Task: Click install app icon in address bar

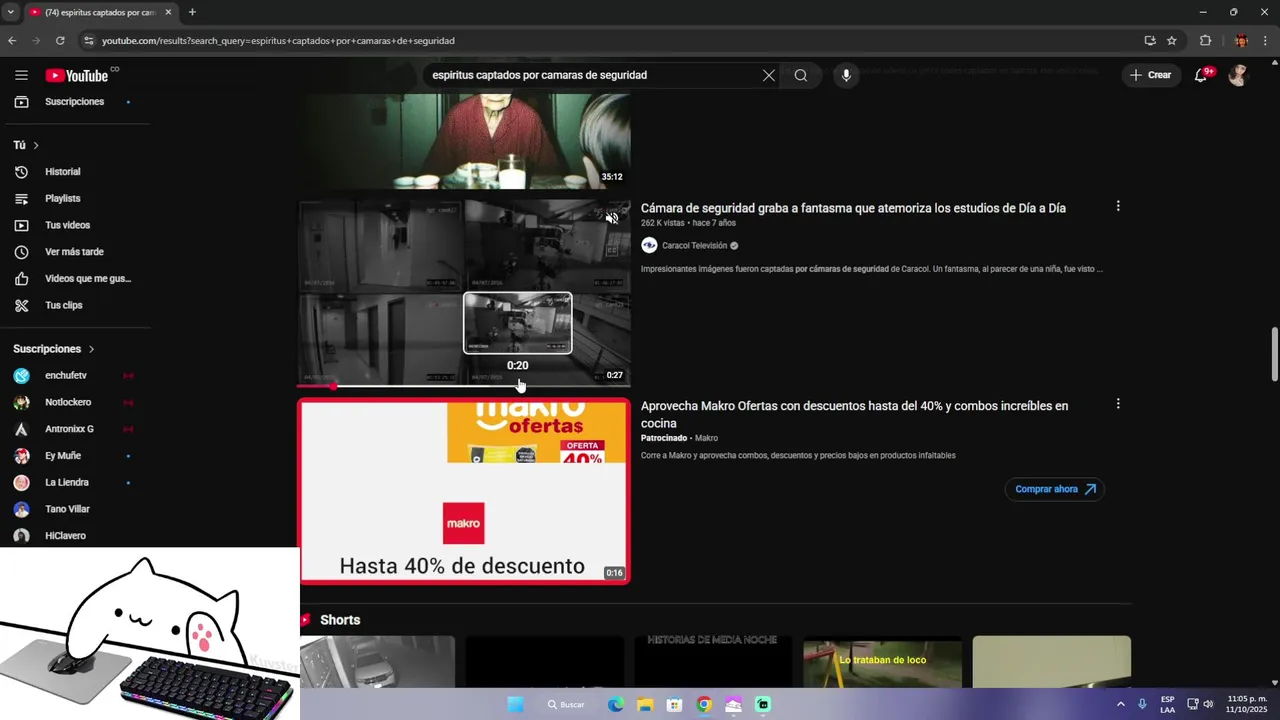Action: 1150,41
